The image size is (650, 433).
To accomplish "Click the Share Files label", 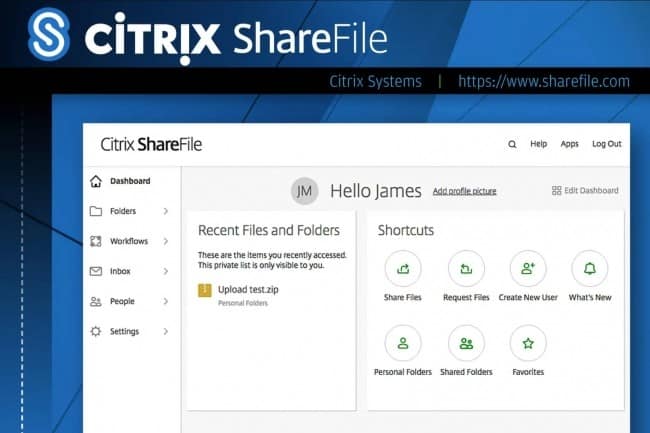I will coord(403,298).
